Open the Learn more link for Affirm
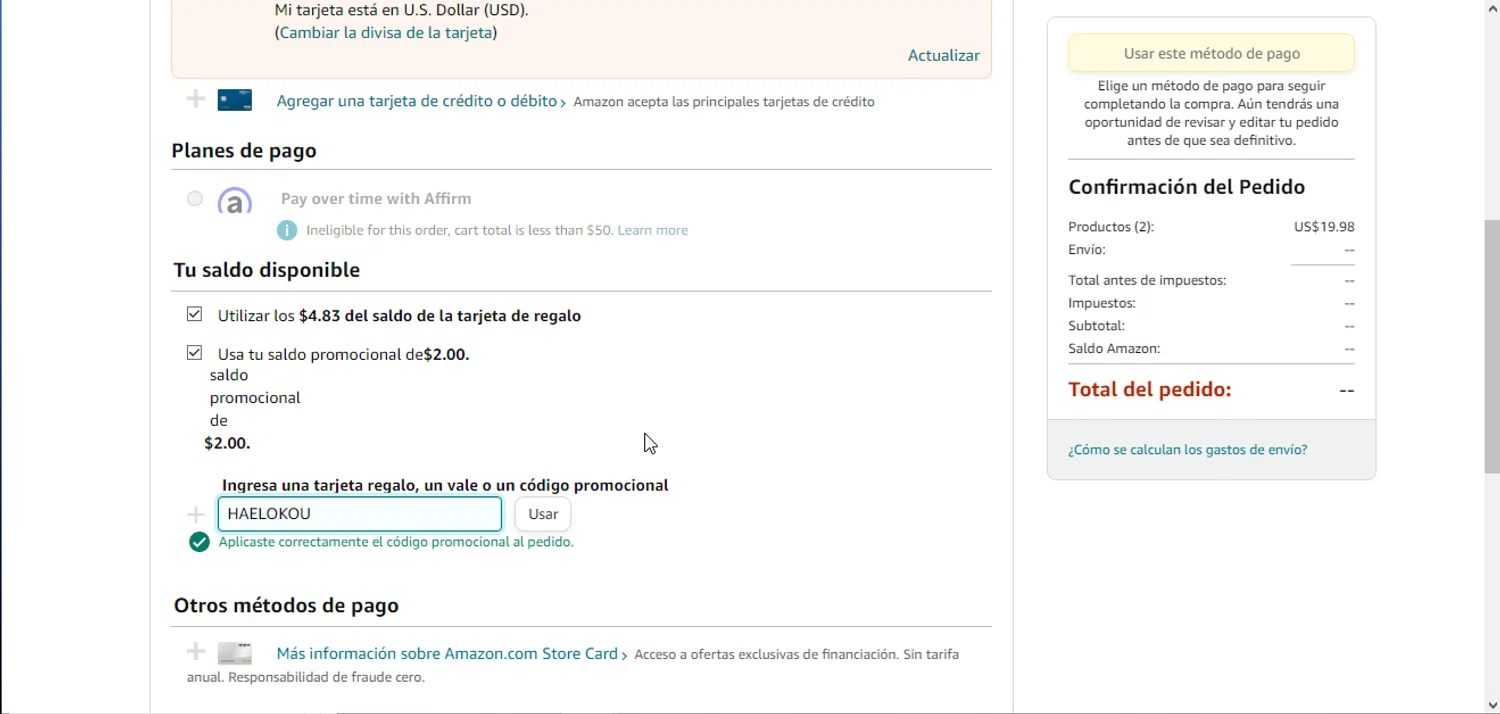1500x714 pixels. (653, 230)
